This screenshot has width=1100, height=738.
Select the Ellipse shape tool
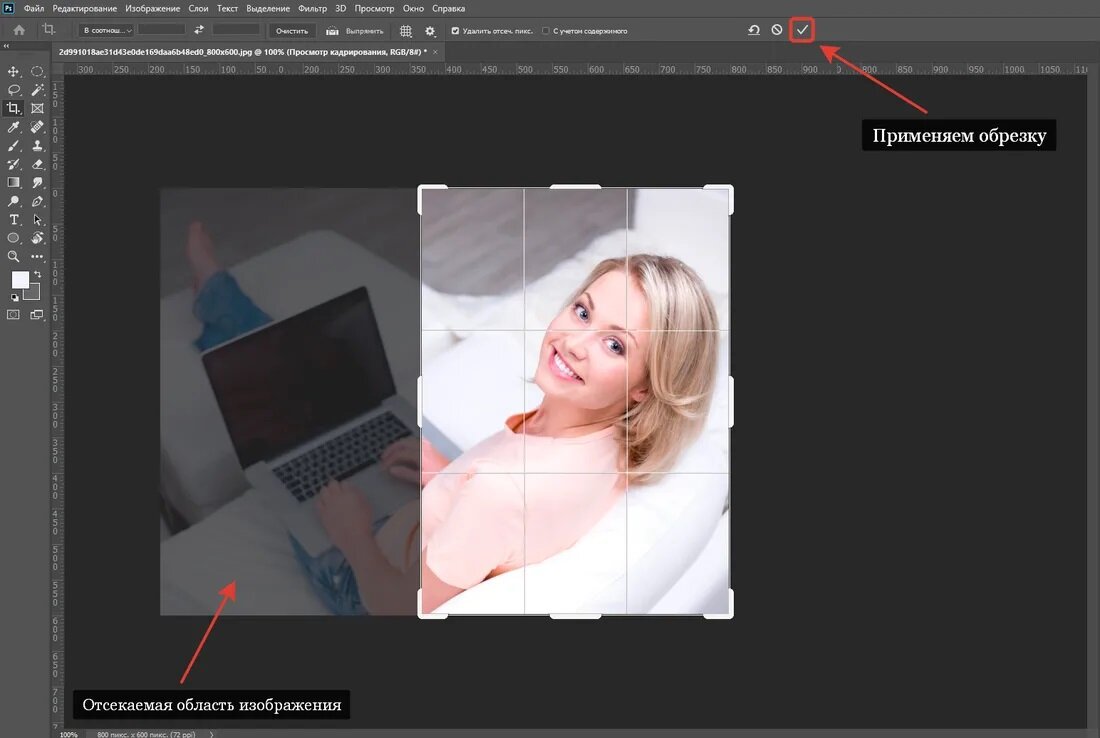[13, 238]
